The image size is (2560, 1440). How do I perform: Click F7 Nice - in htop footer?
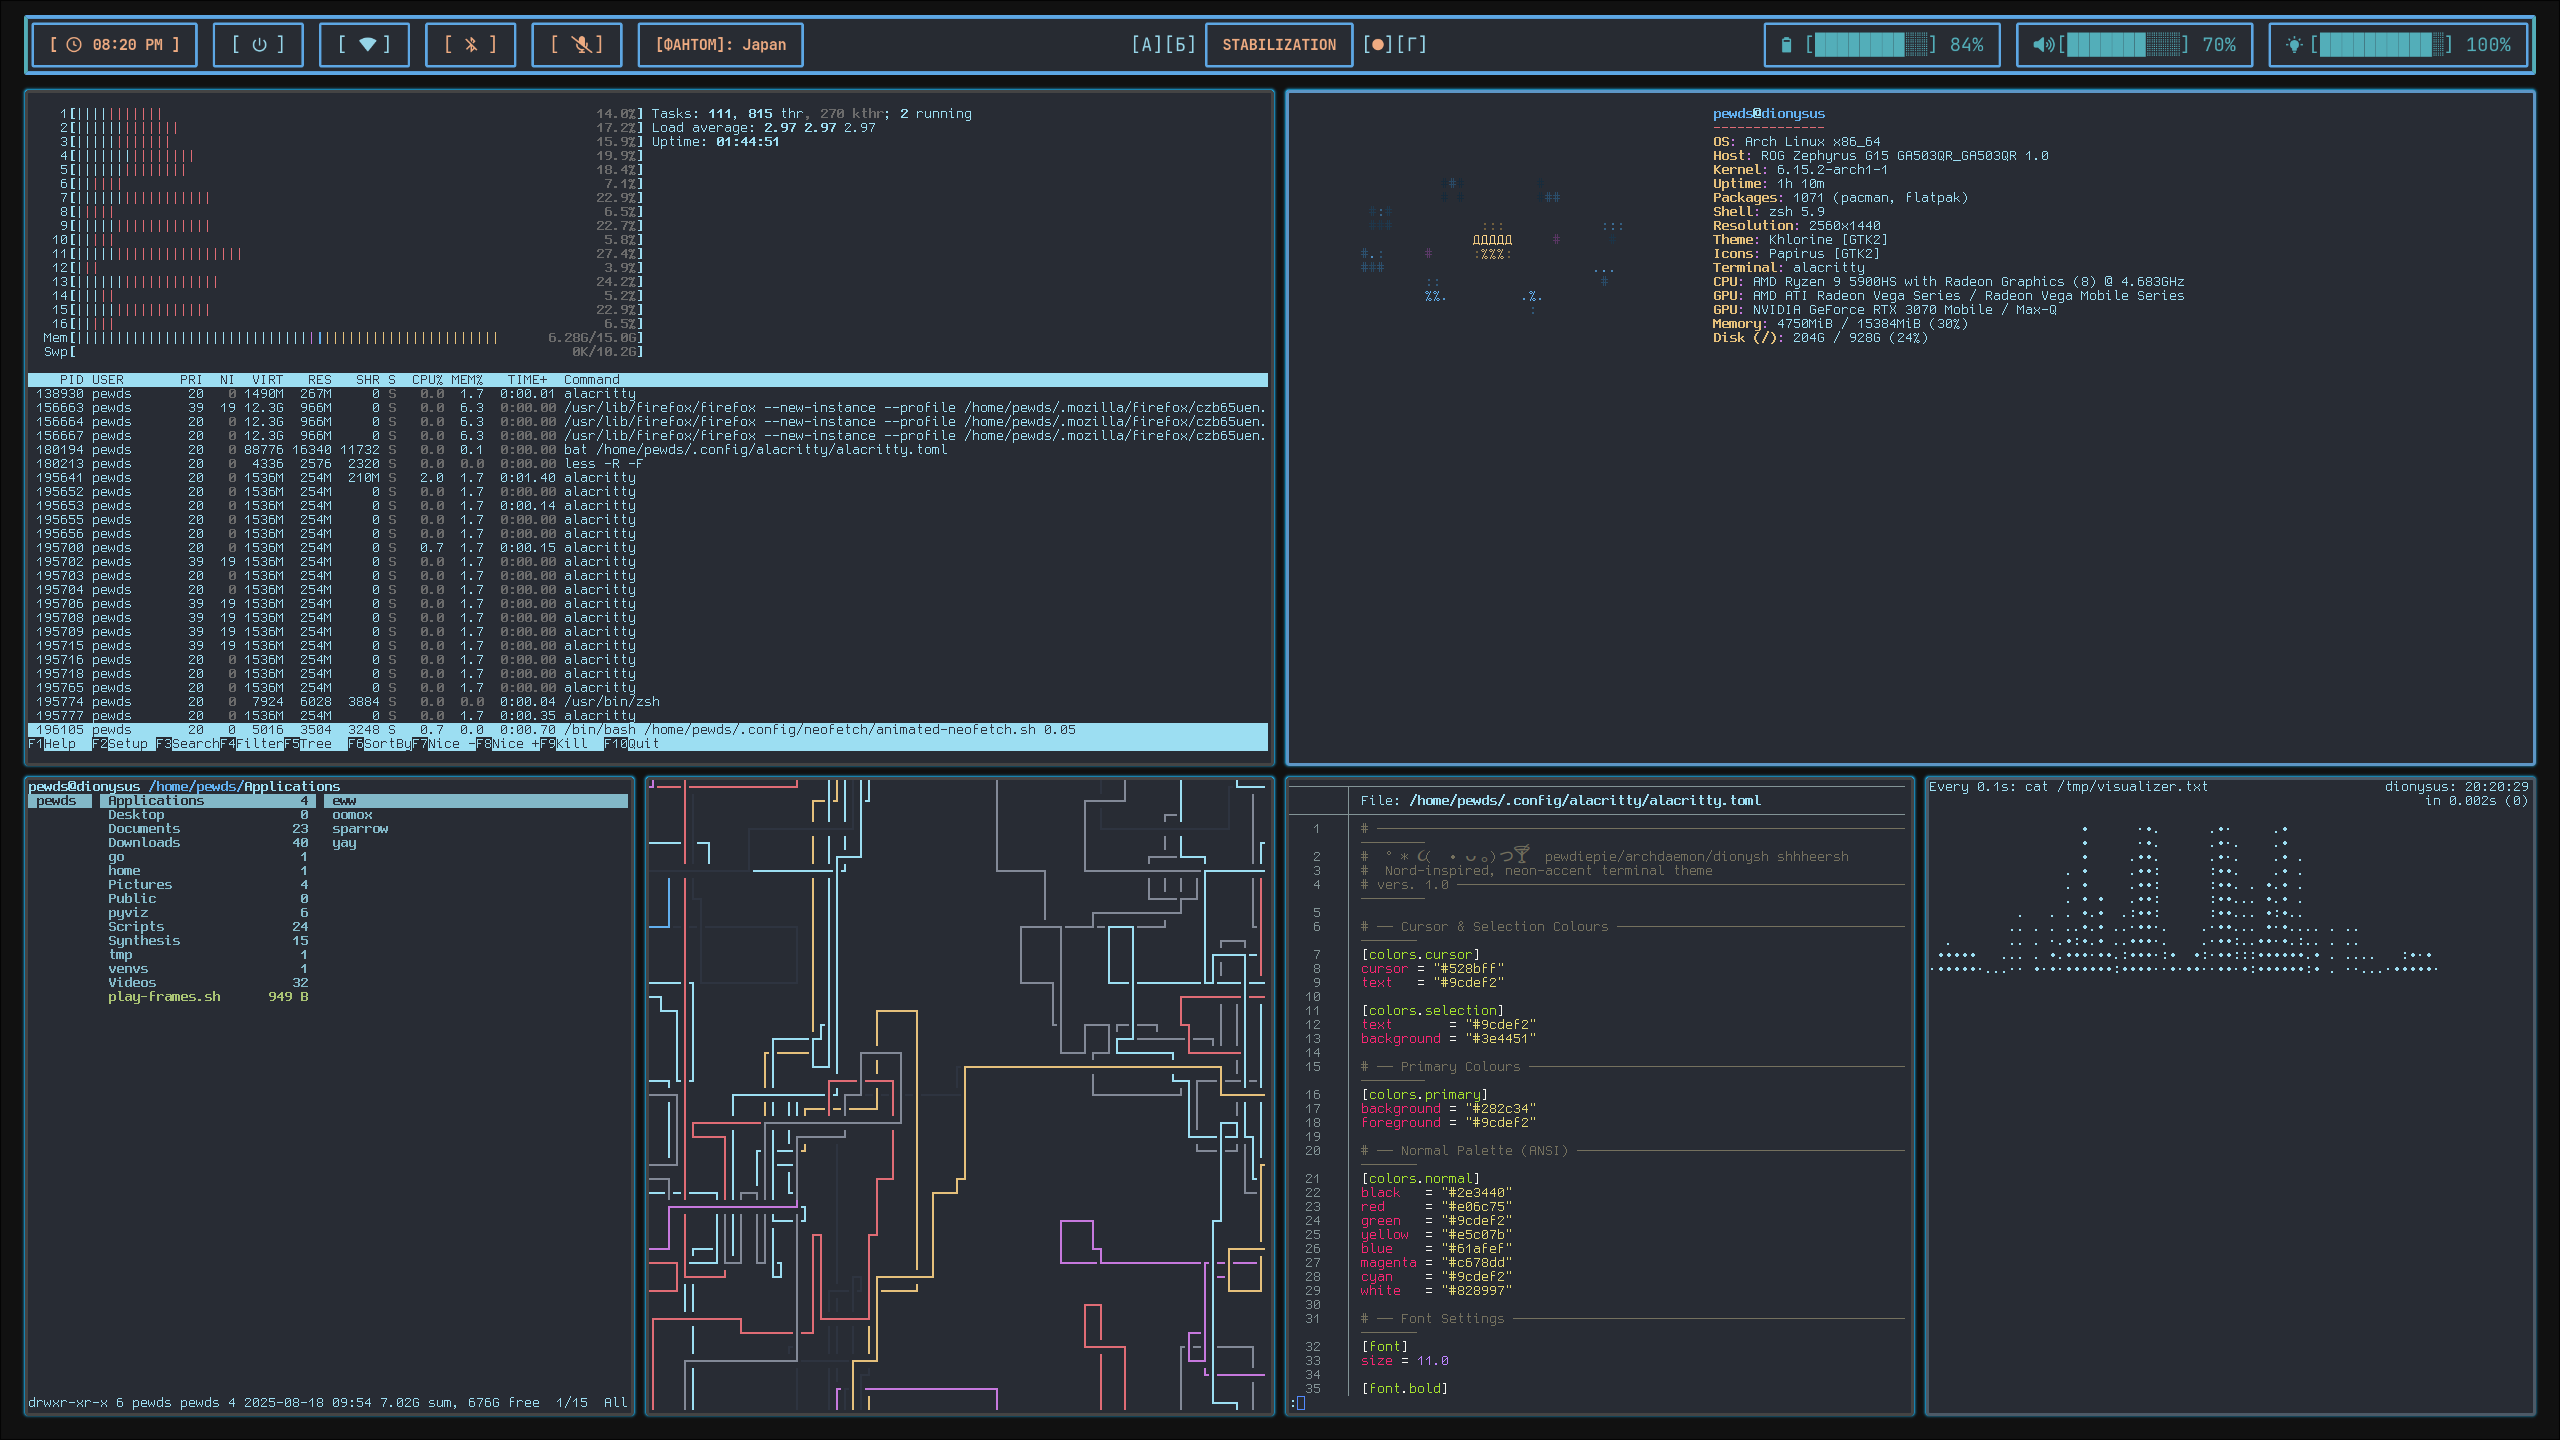tap(444, 744)
